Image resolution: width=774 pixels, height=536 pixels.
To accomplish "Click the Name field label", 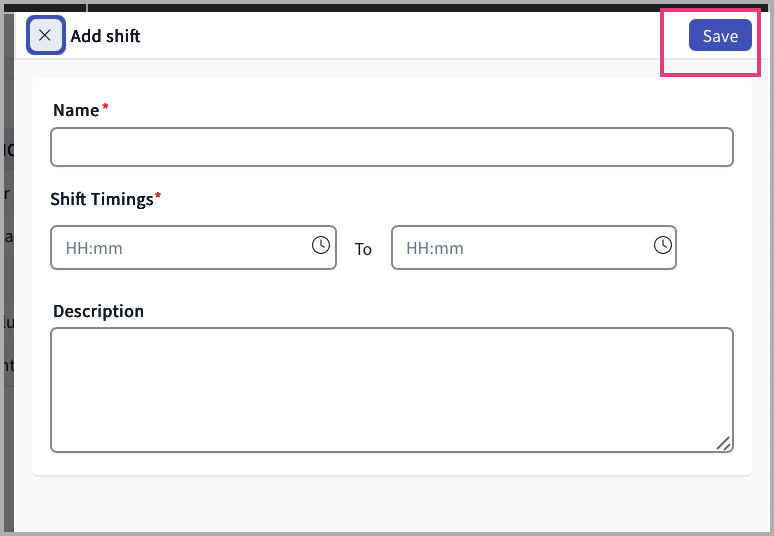I will click(76, 110).
